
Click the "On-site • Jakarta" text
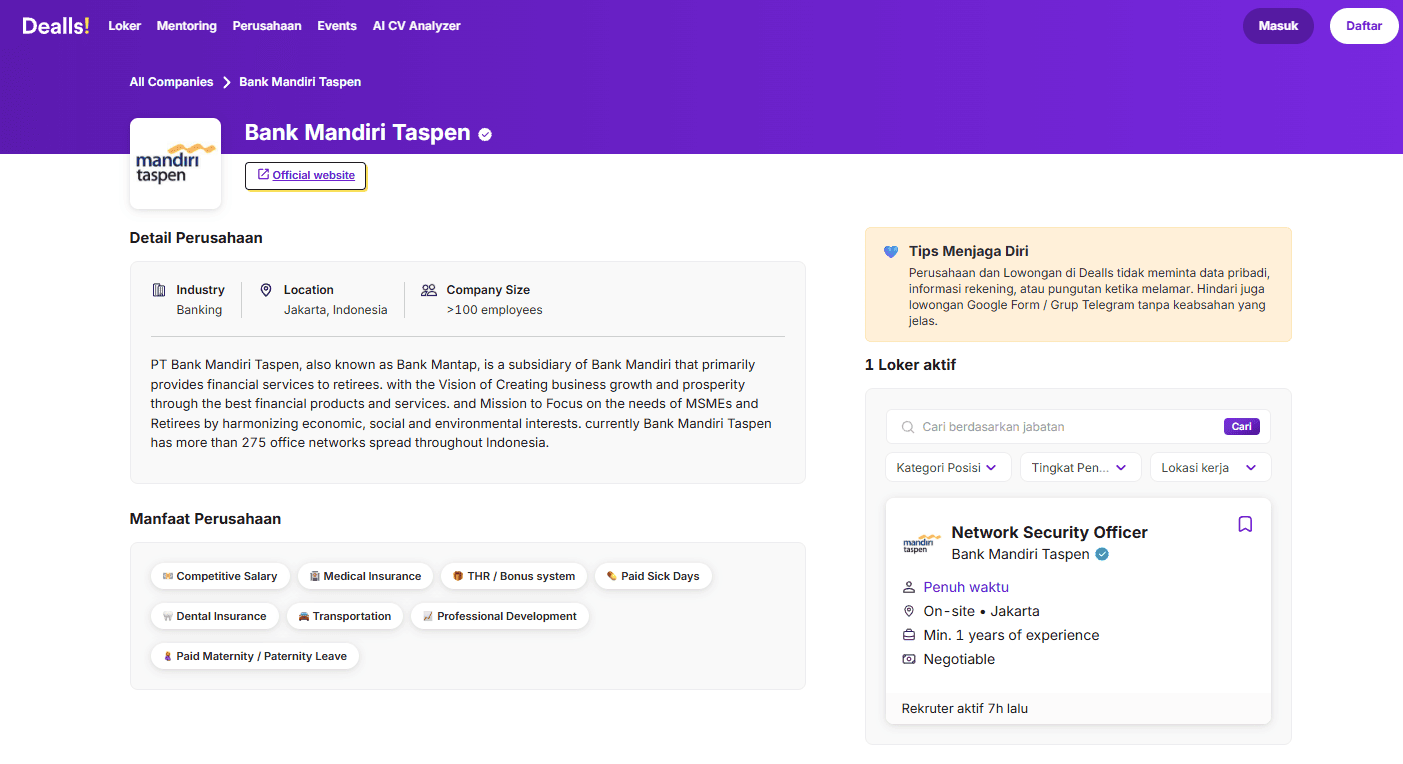981,611
